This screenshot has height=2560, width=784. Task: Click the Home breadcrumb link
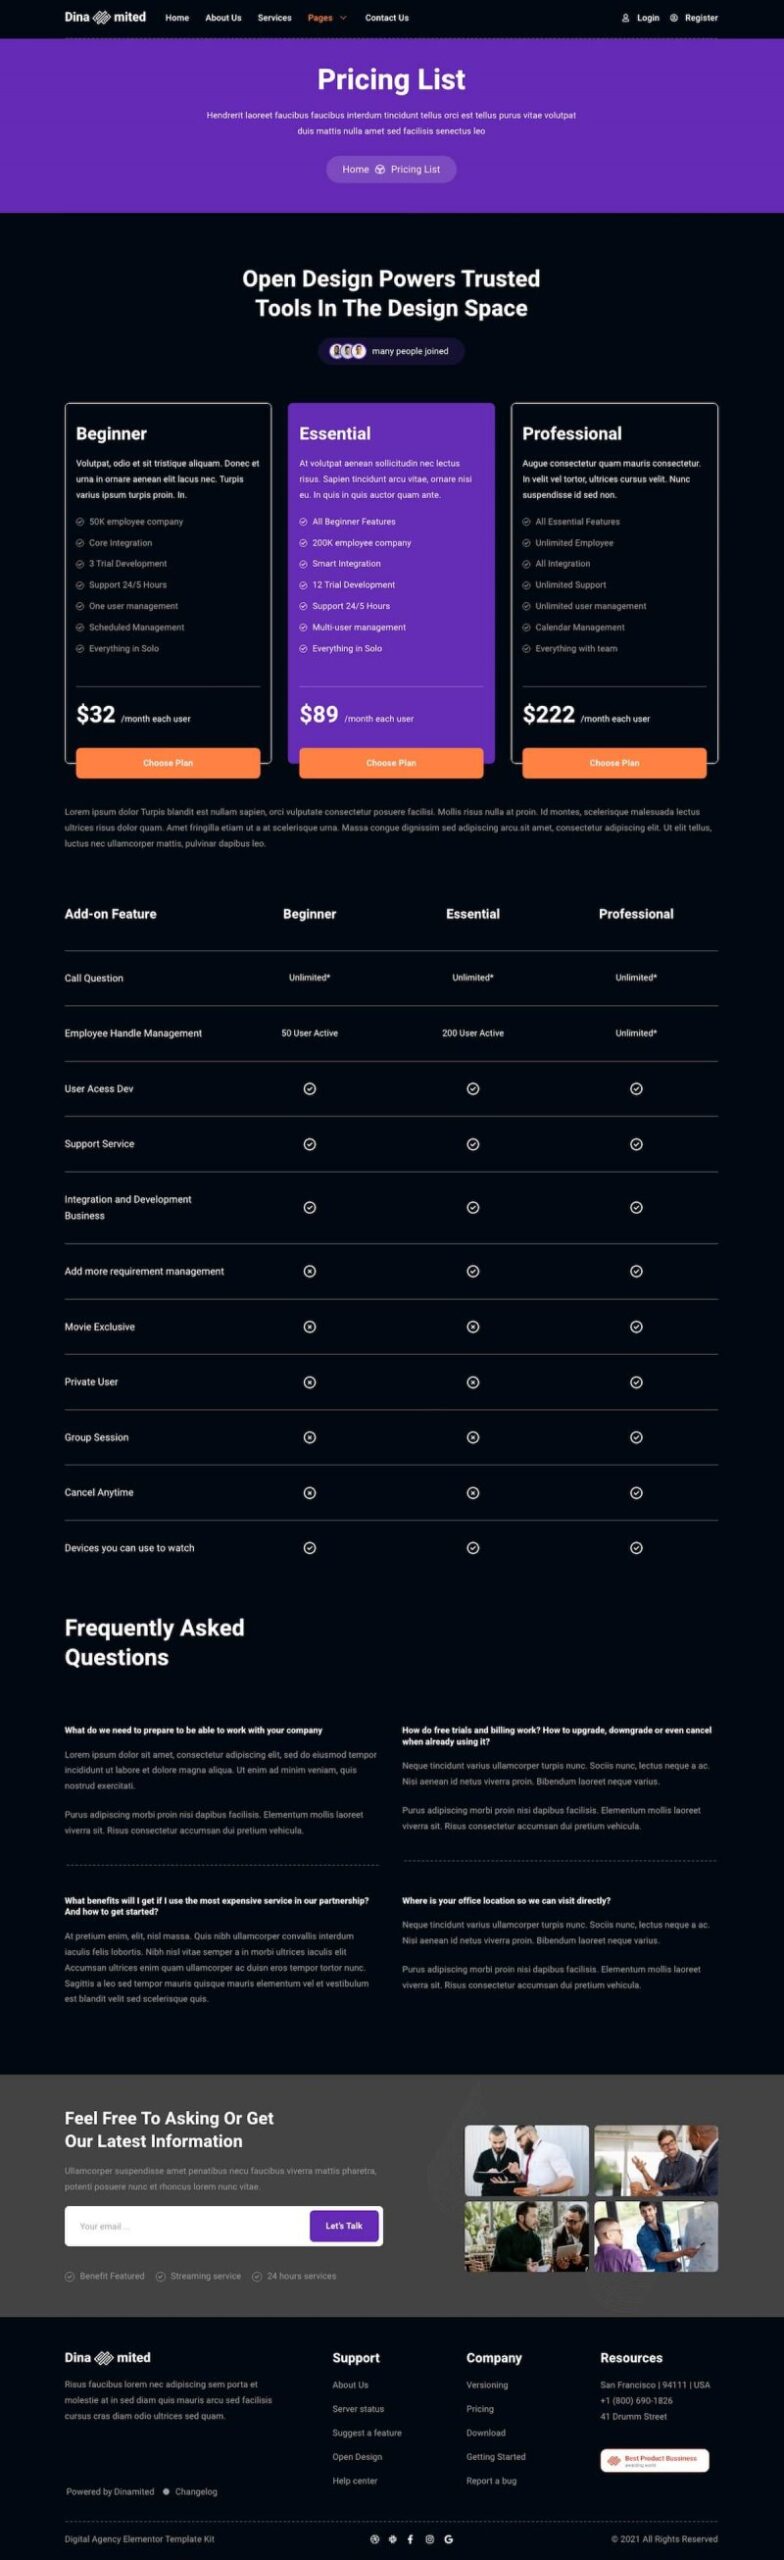point(355,170)
